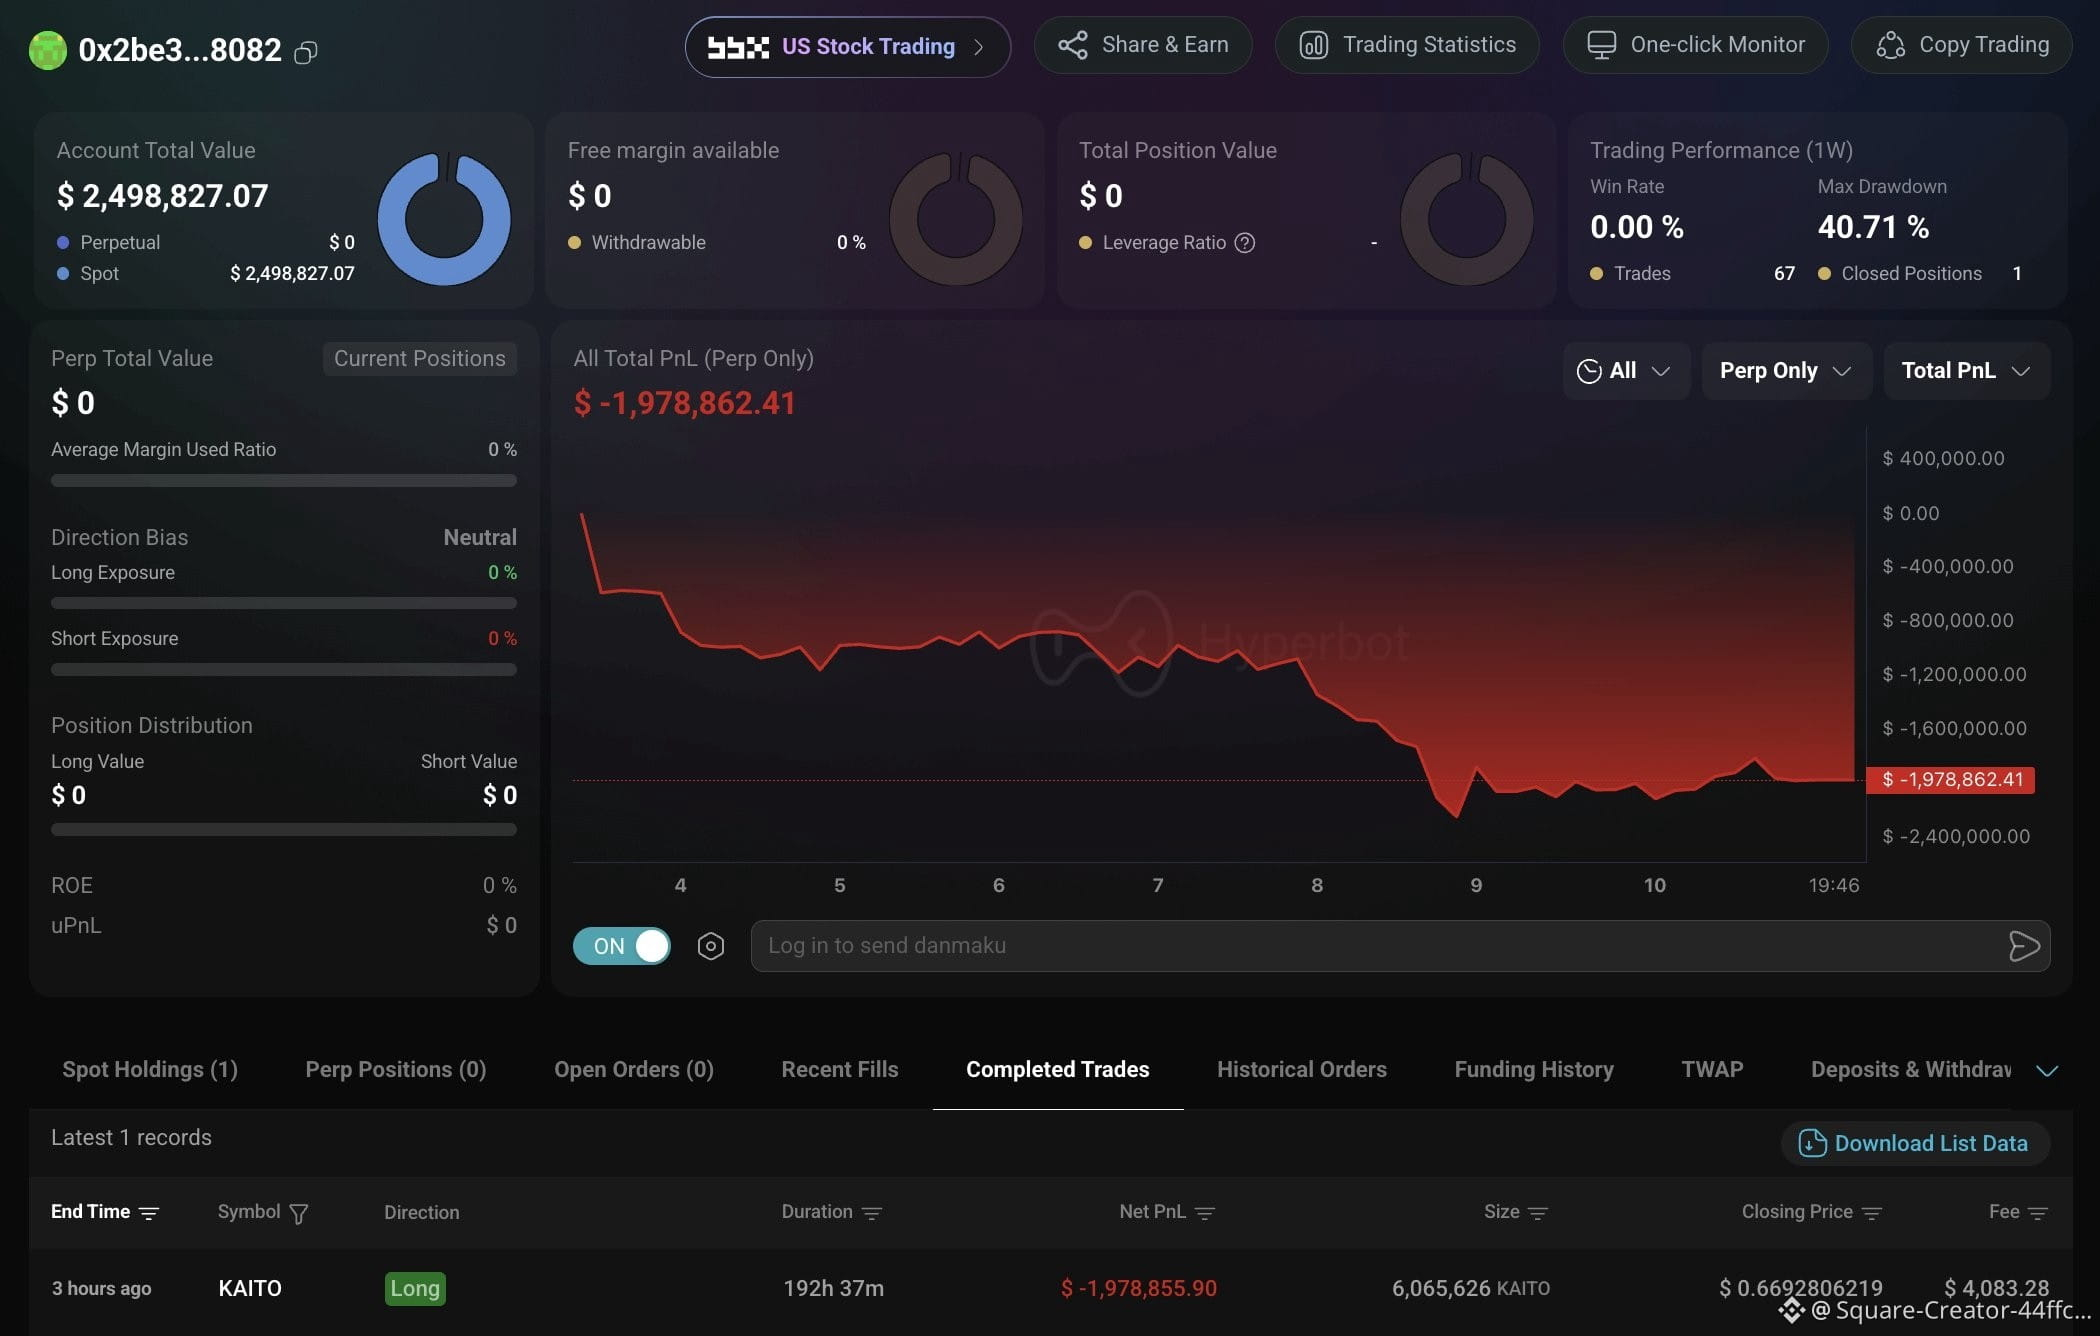Click the size 6,065,626 KAITO
The height and width of the screenshot is (1336, 2100).
point(1471,1289)
